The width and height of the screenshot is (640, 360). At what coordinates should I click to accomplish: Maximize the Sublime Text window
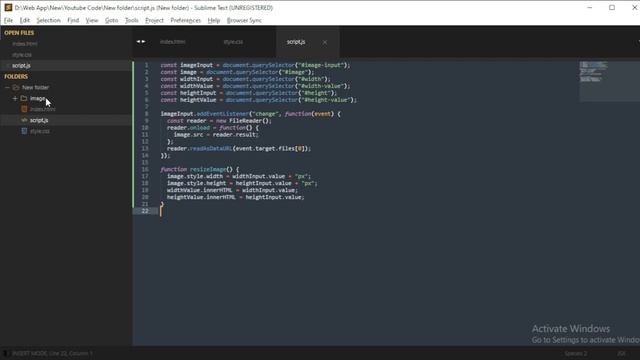click(x=612, y=7)
